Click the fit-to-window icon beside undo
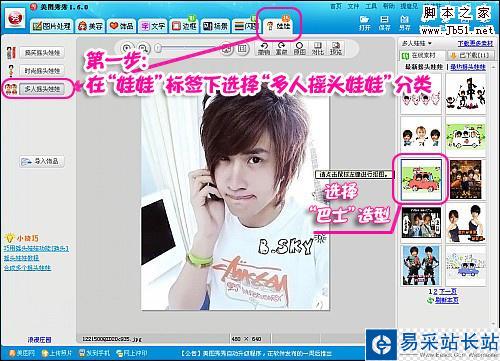Viewport: 500px width, 361px height. click(x=243, y=49)
